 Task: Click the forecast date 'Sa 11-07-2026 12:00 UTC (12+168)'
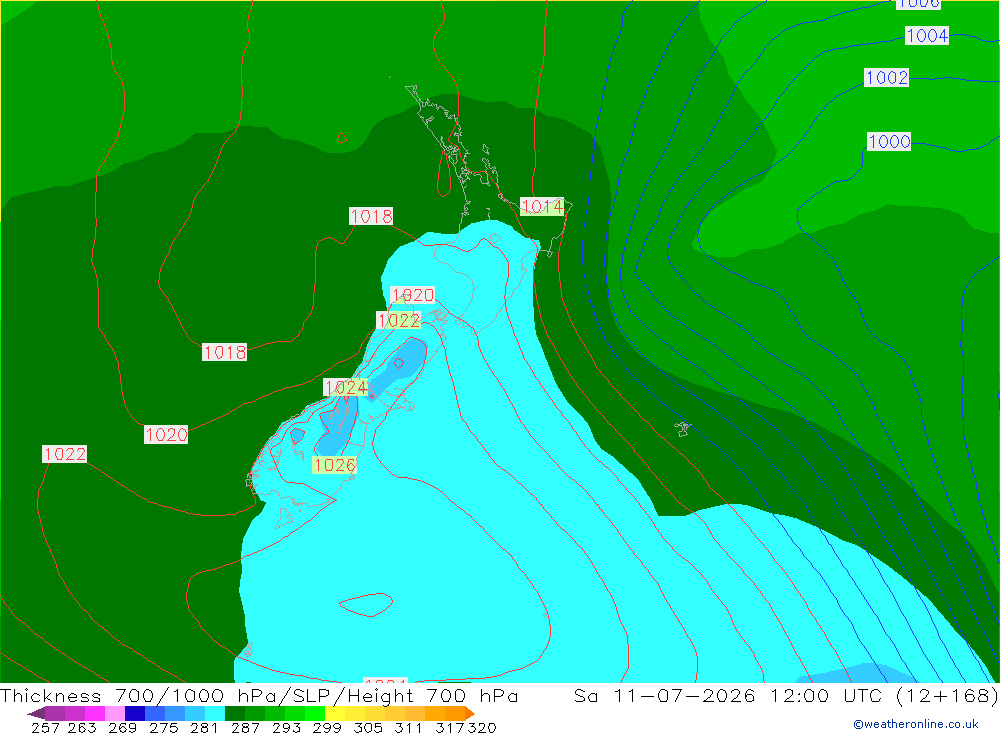786,696
